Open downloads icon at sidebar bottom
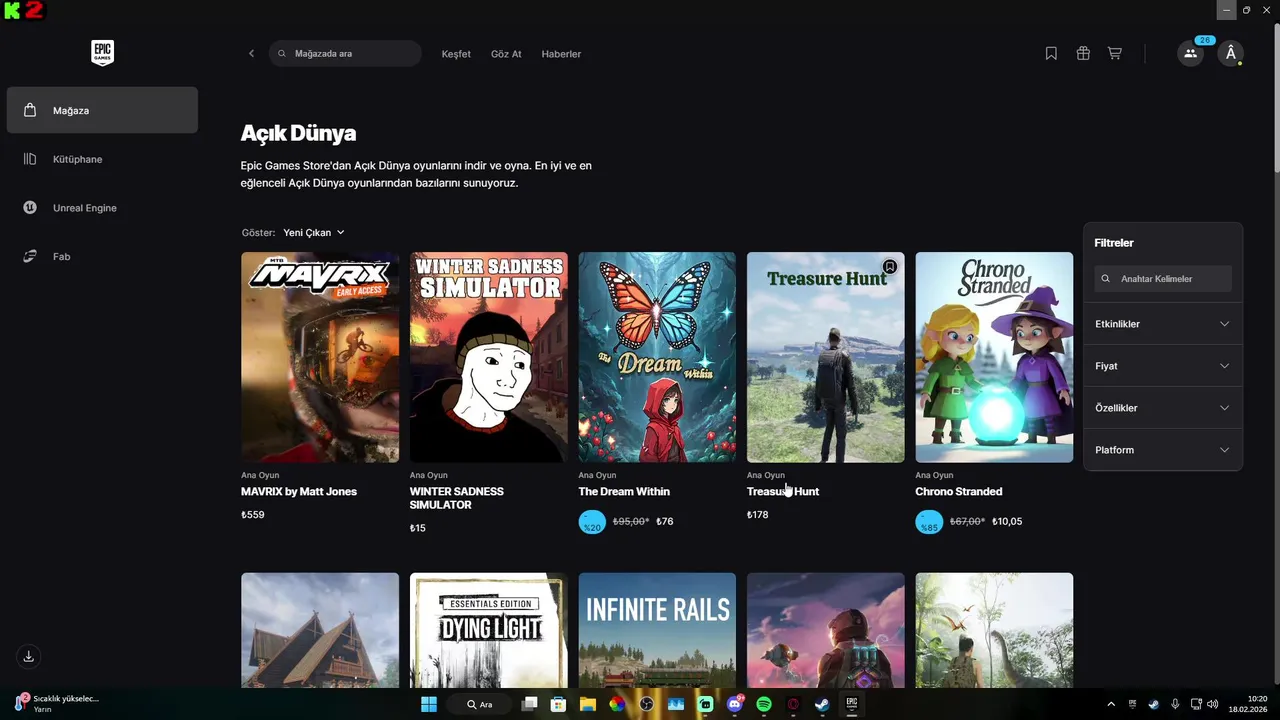Image resolution: width=1280 pixels, height=720 pixels. click(29, 656)
